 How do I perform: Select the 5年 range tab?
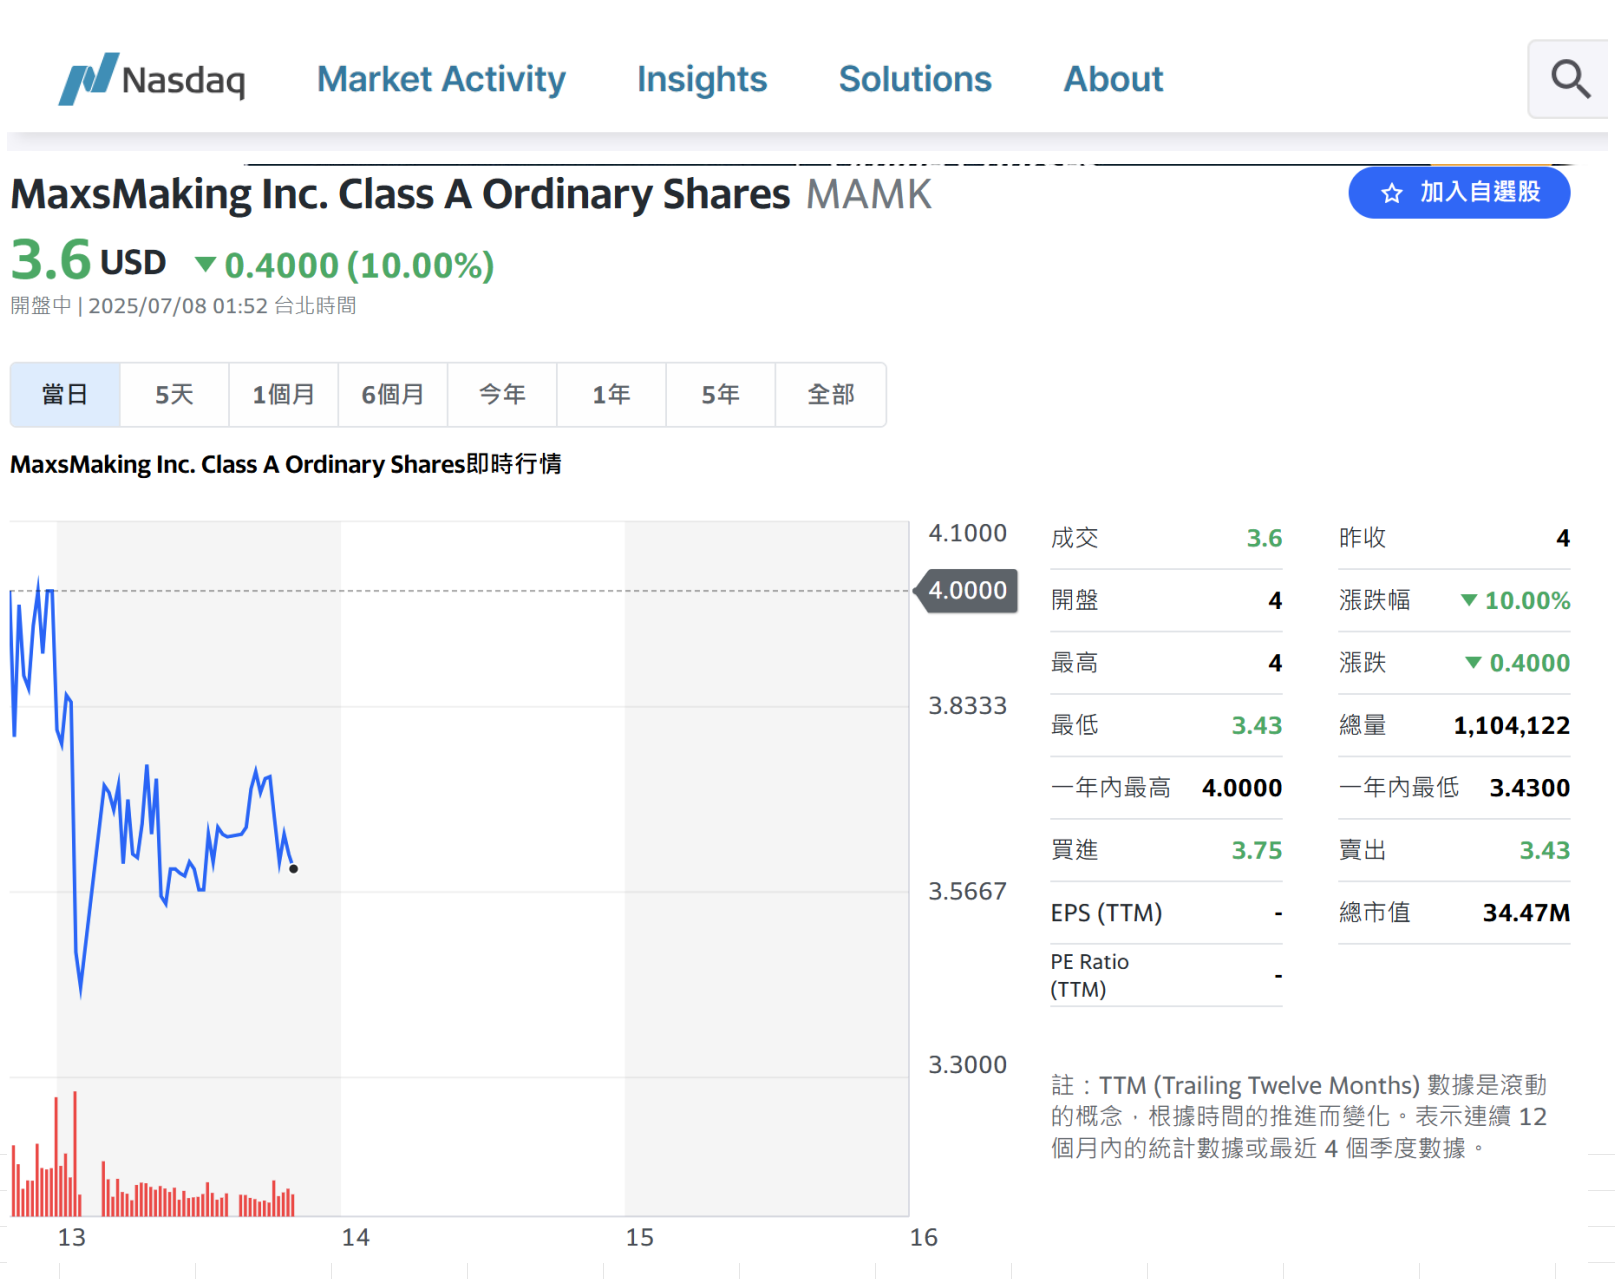[x=721, y=395]
